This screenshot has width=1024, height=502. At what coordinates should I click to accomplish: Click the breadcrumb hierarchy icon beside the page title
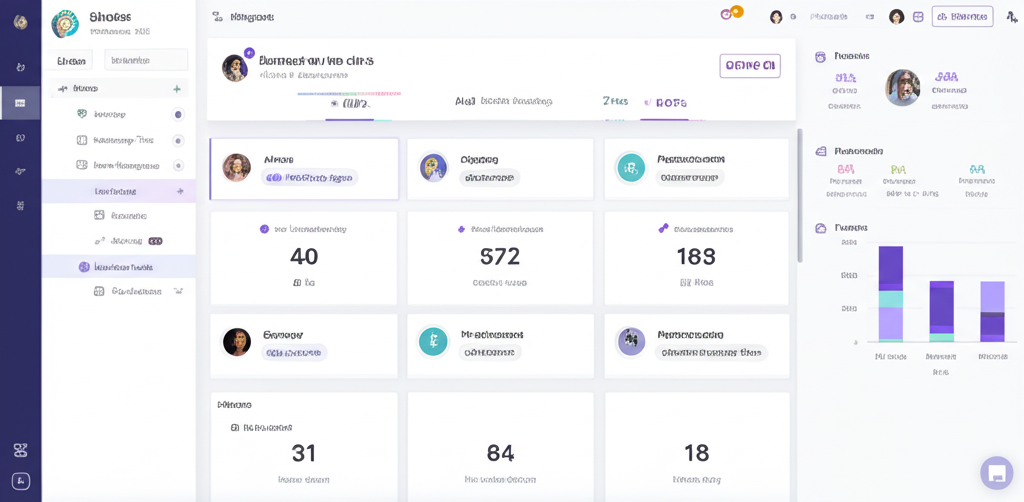coord(218,17)
